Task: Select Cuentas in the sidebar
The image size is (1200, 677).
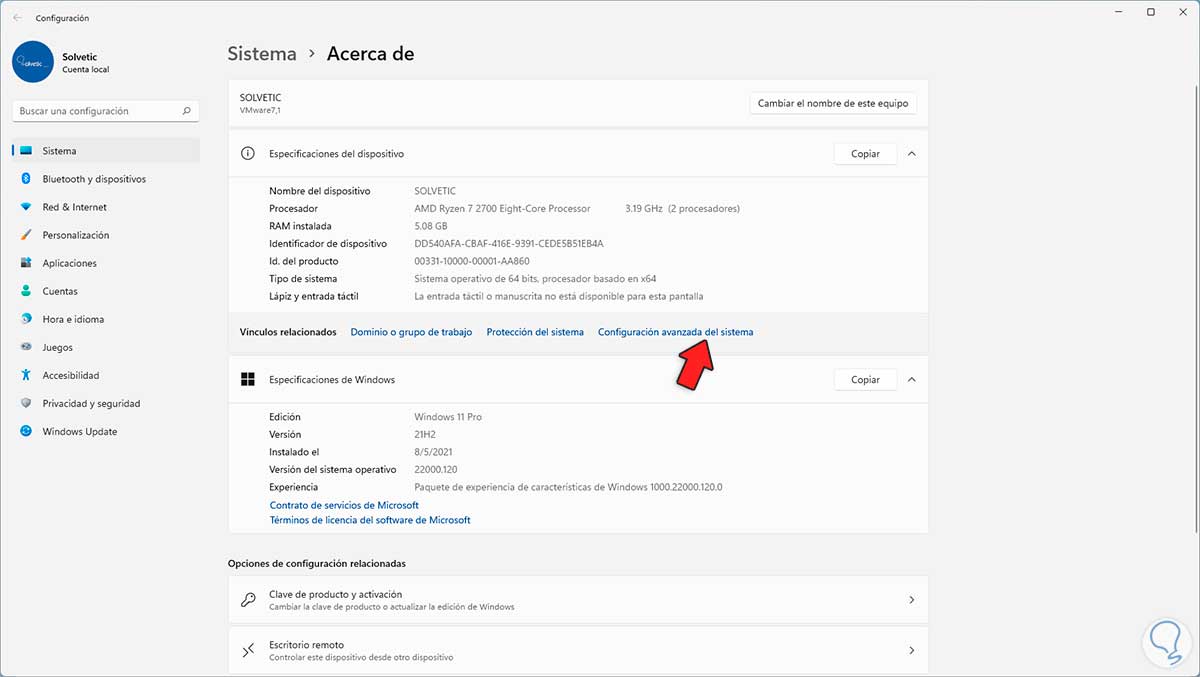Action: click(x=106, y=291)
